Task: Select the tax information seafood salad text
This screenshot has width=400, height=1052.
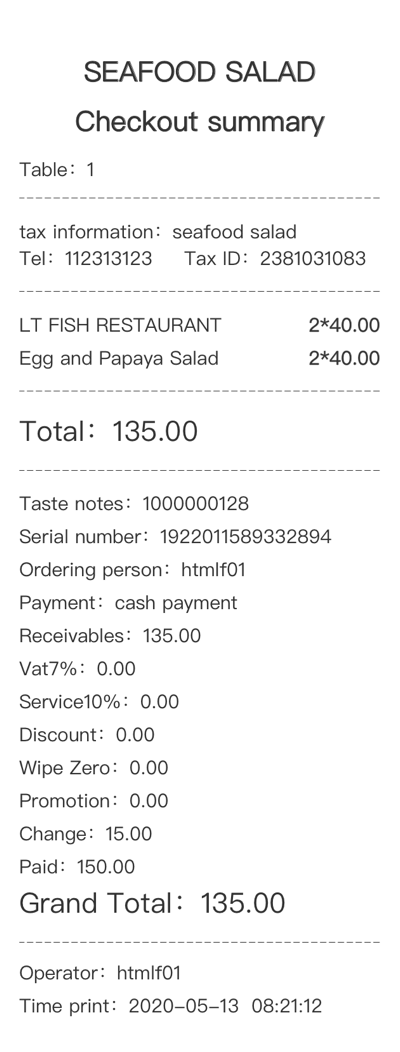Action: (158, 232)
